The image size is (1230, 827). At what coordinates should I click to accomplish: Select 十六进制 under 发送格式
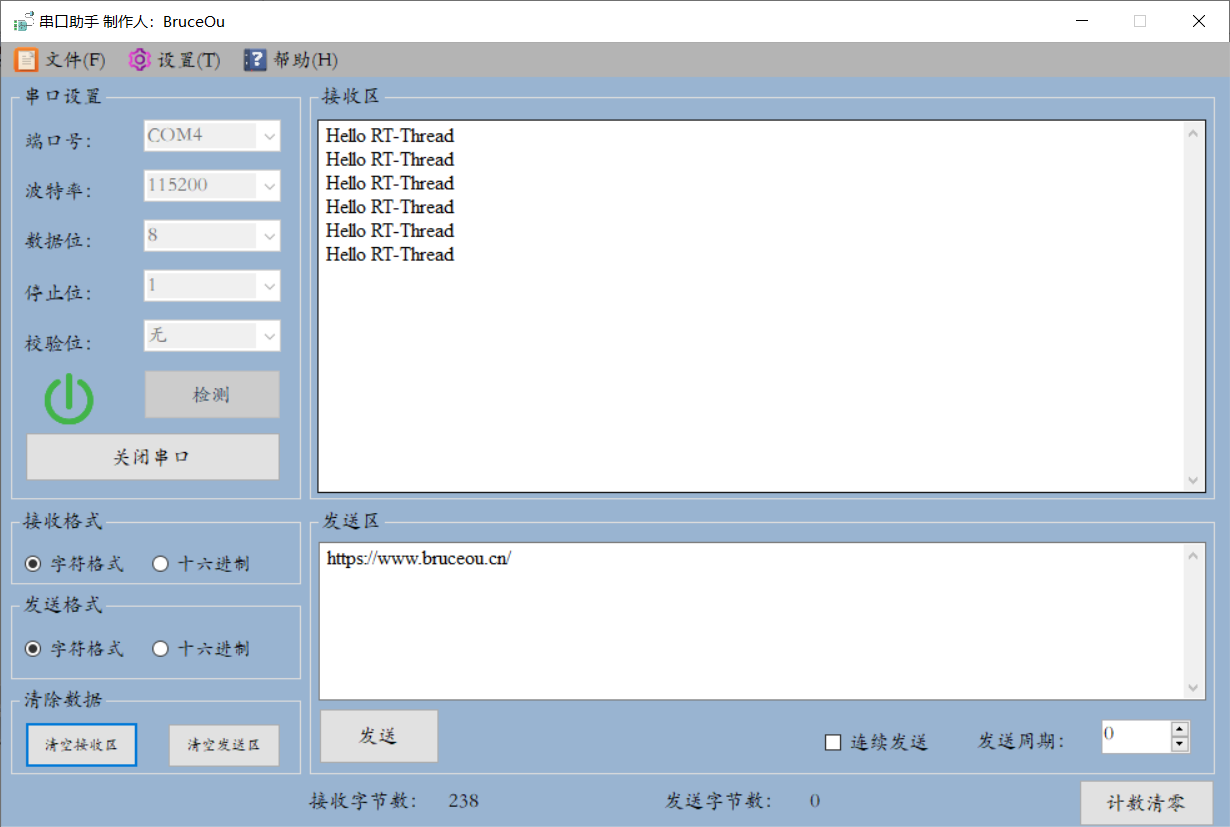201,649
